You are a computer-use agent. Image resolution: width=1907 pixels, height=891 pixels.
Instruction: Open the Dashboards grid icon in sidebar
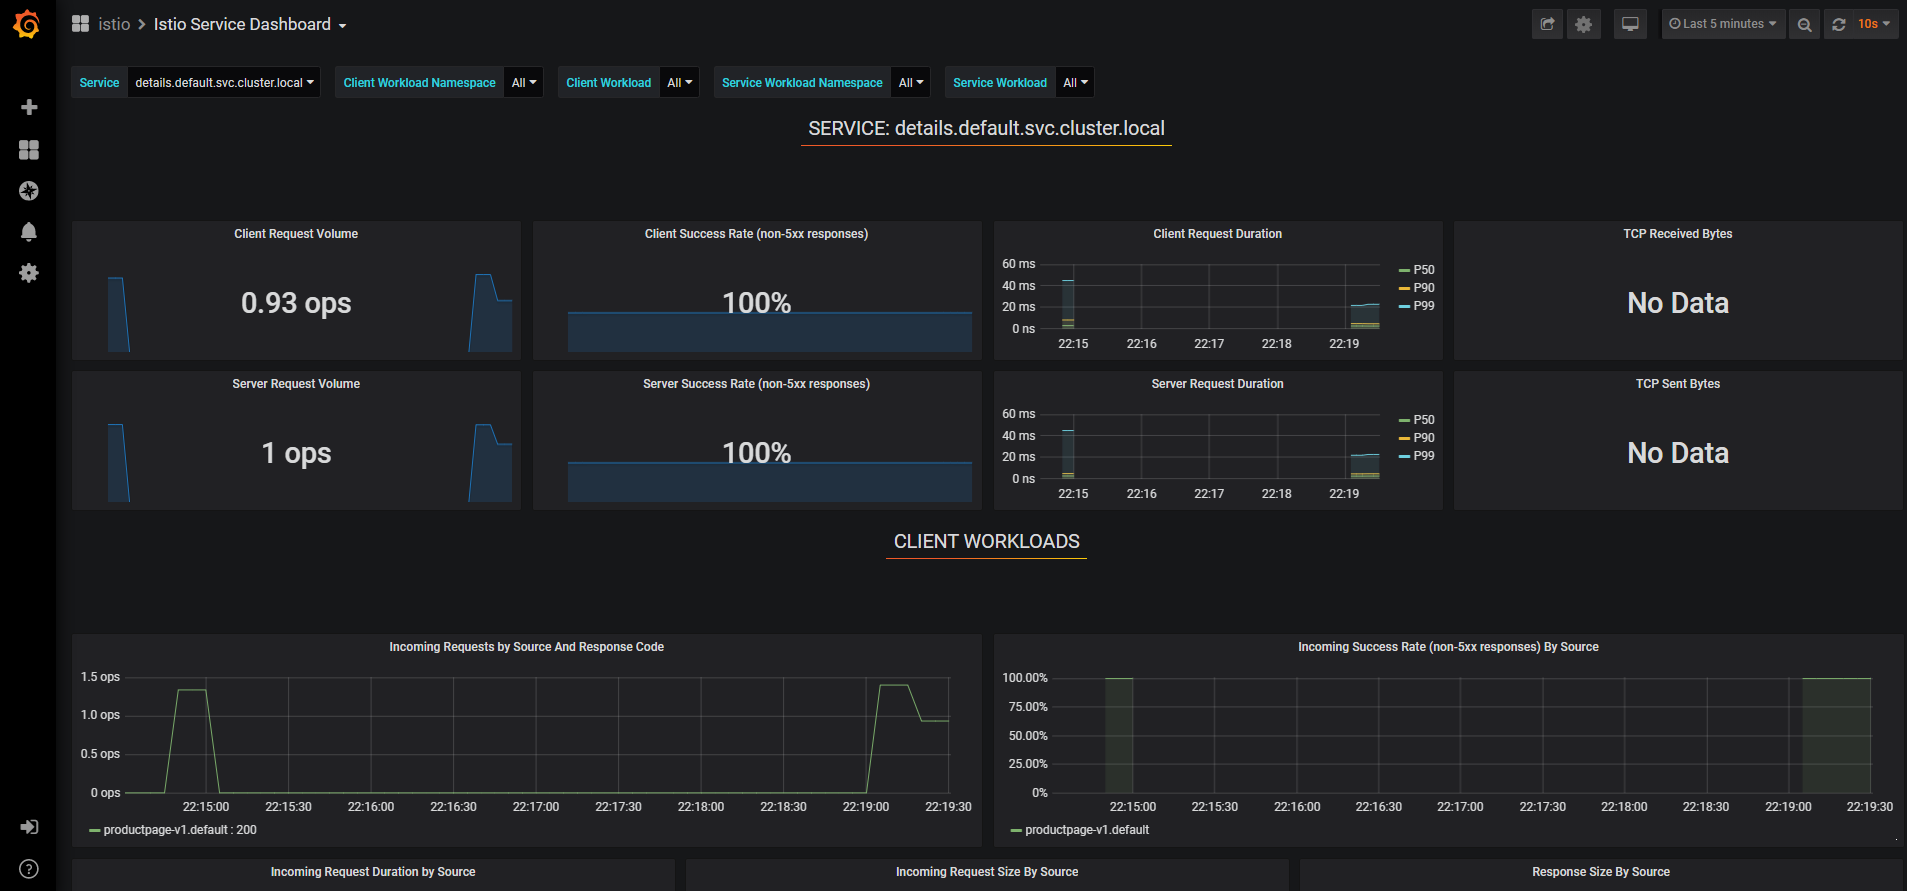click(29, 149)
